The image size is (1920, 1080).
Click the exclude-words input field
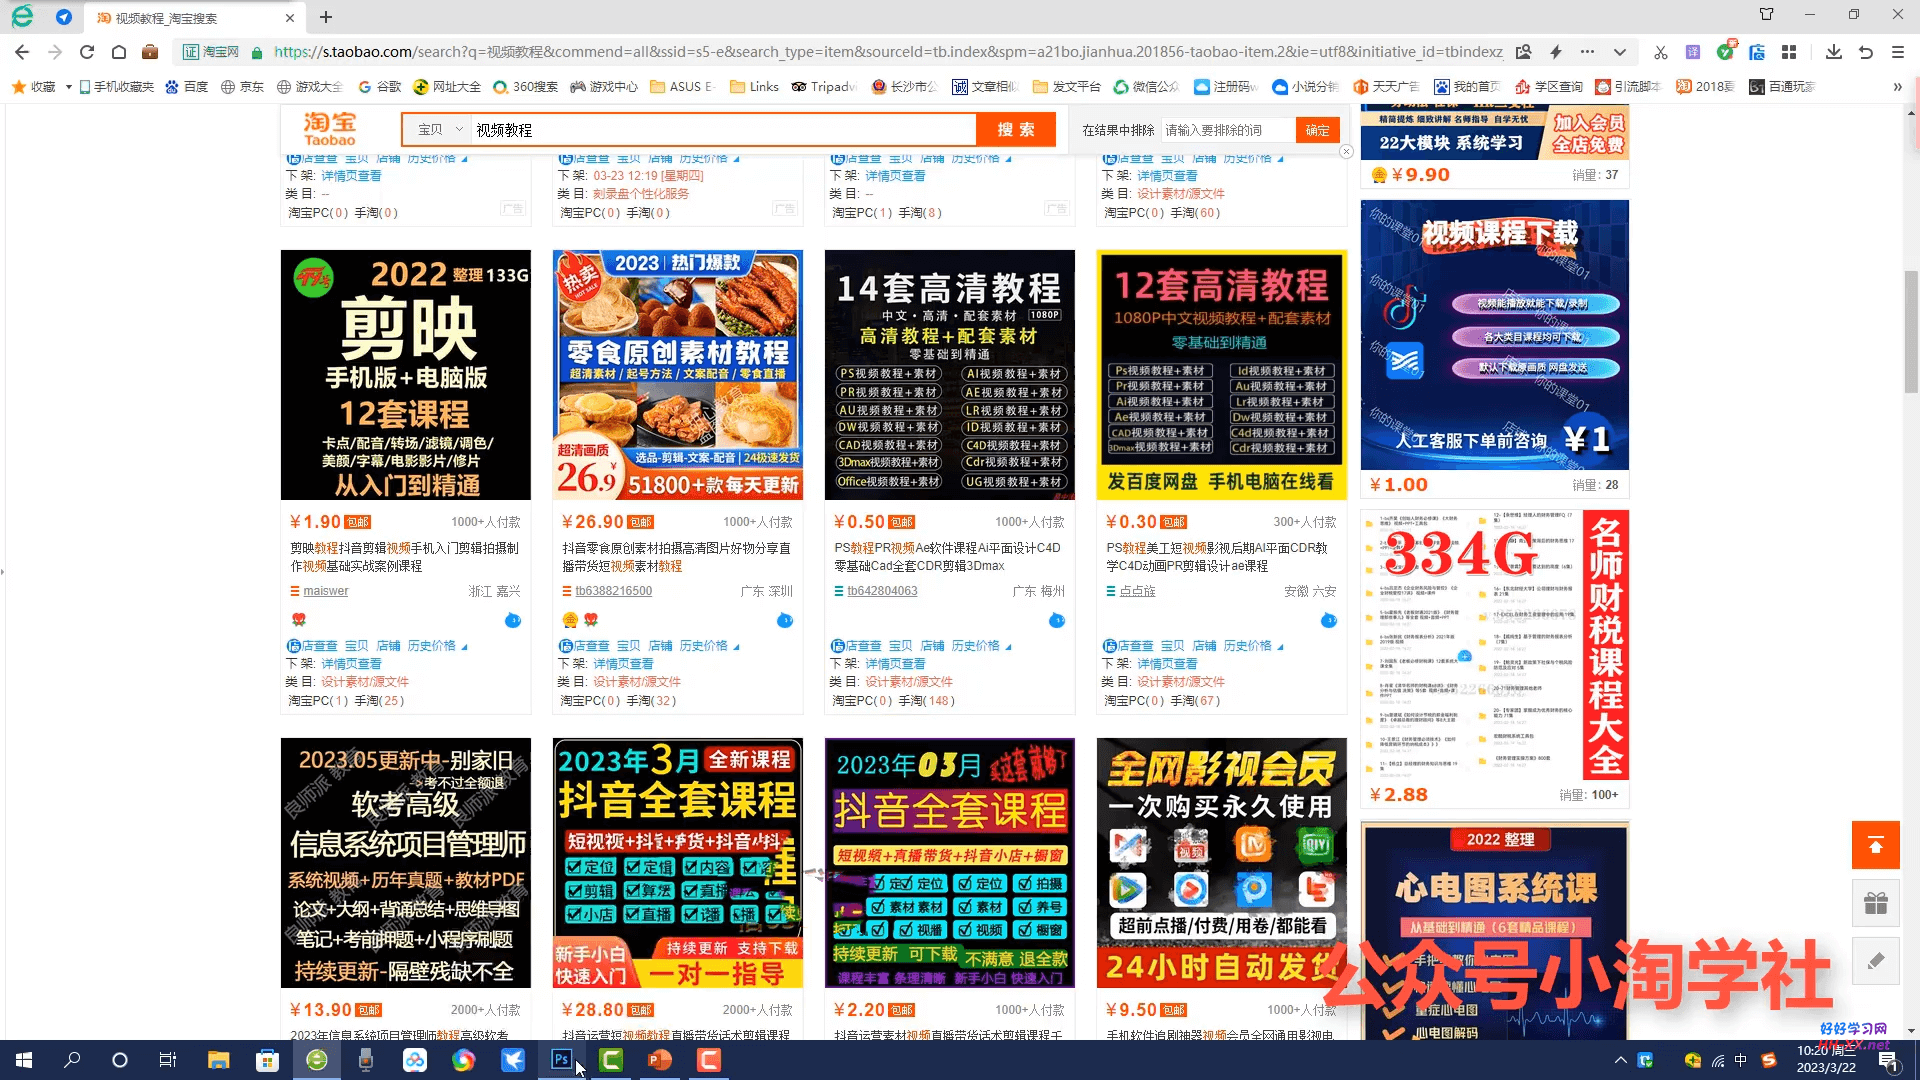(1228, 130)
